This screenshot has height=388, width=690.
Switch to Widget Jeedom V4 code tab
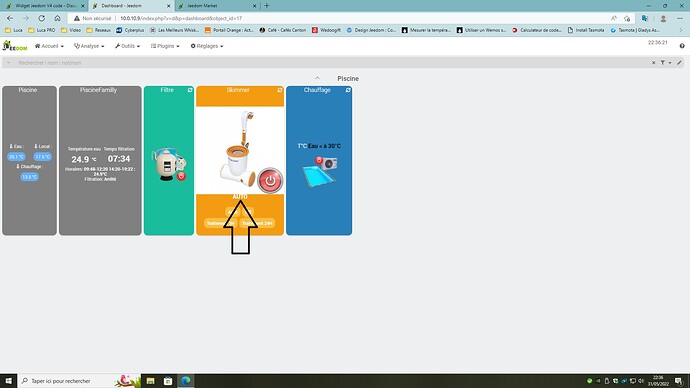point(44,6)
